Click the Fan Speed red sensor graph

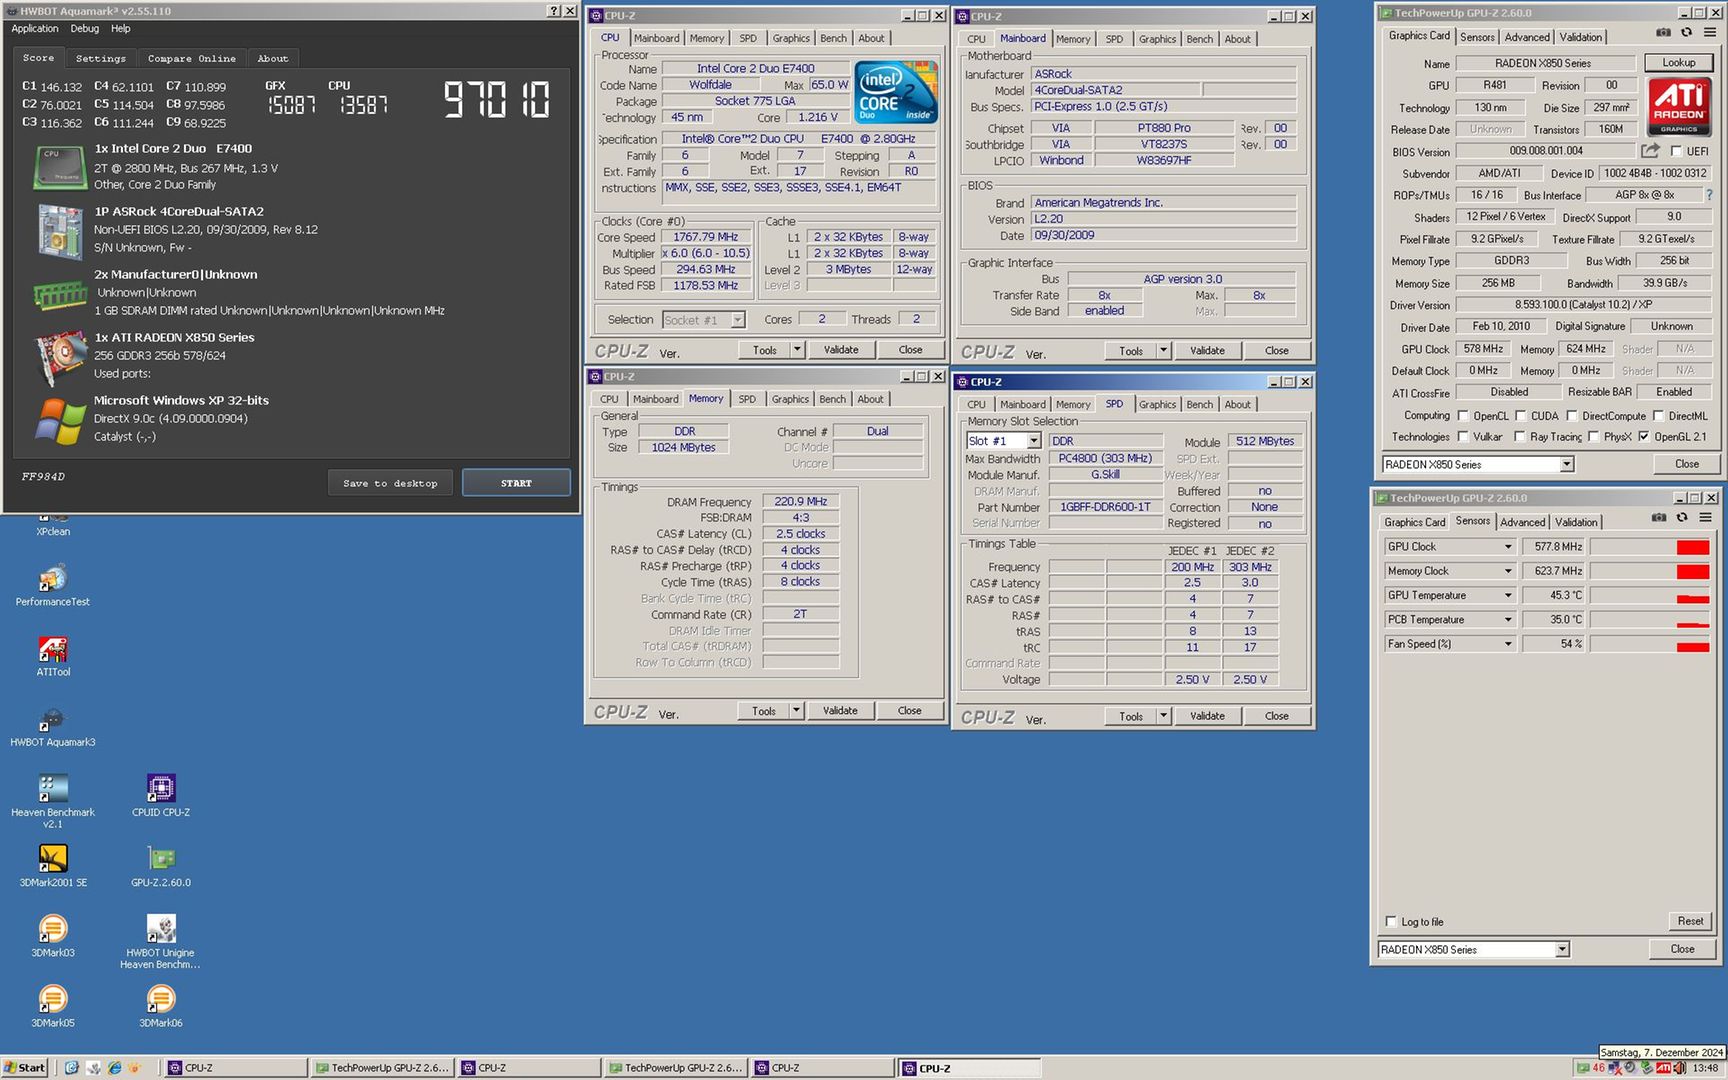1650,644
